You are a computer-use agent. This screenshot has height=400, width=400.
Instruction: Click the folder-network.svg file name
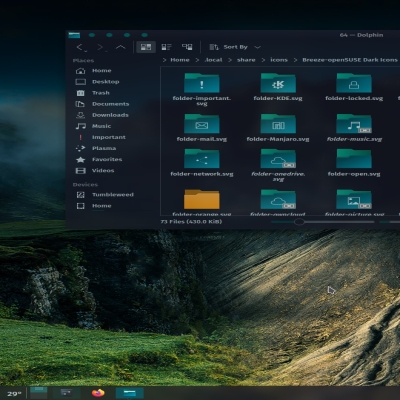coord(202,174)
